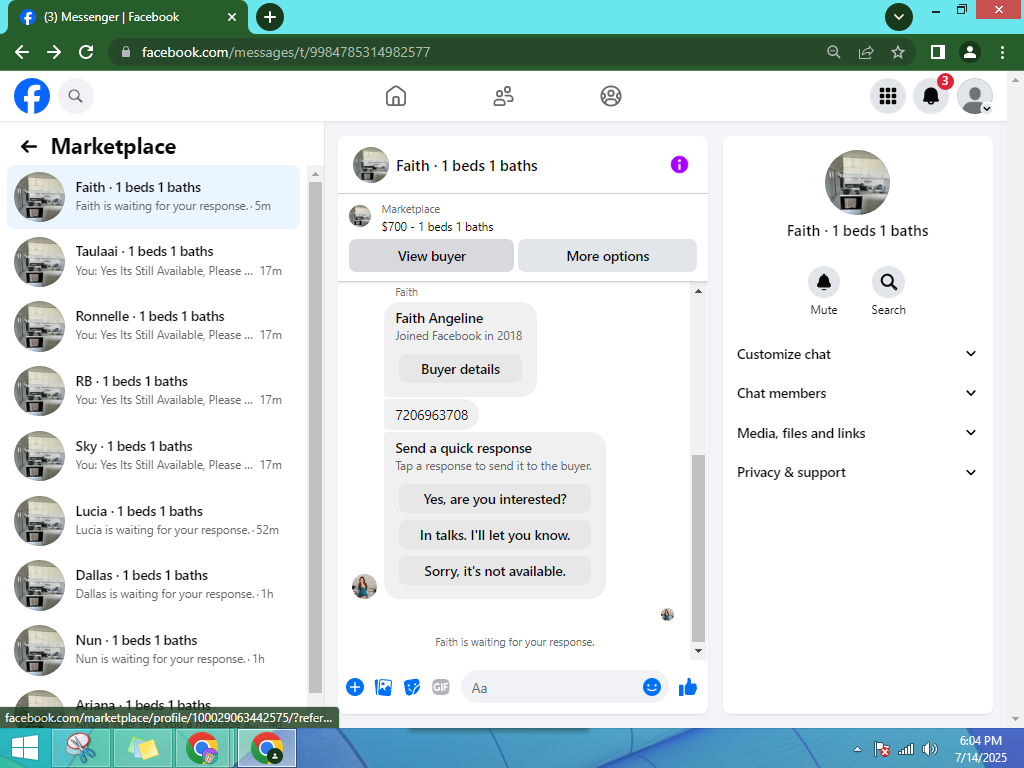Send 'Sorry, it's not available.' response

(x=495, y=571)
